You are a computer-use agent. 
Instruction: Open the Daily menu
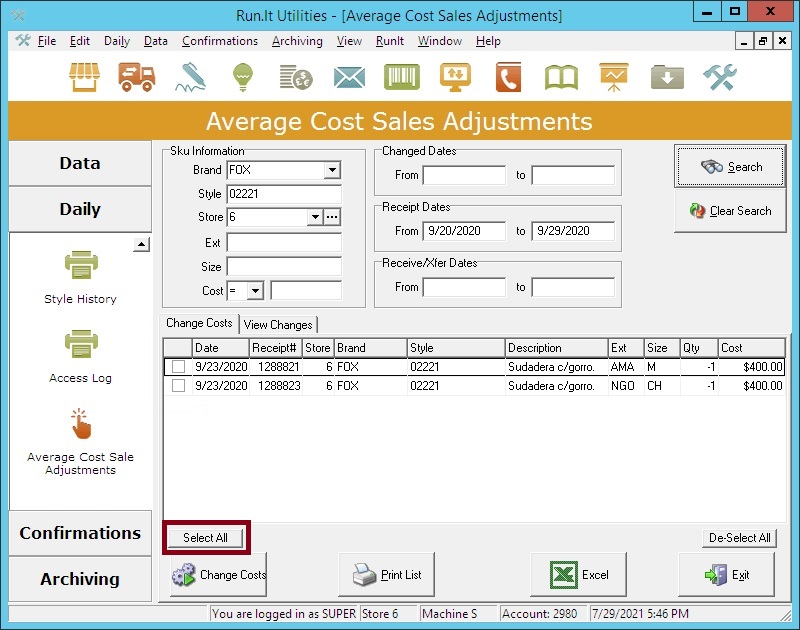[x=117, y=41]
